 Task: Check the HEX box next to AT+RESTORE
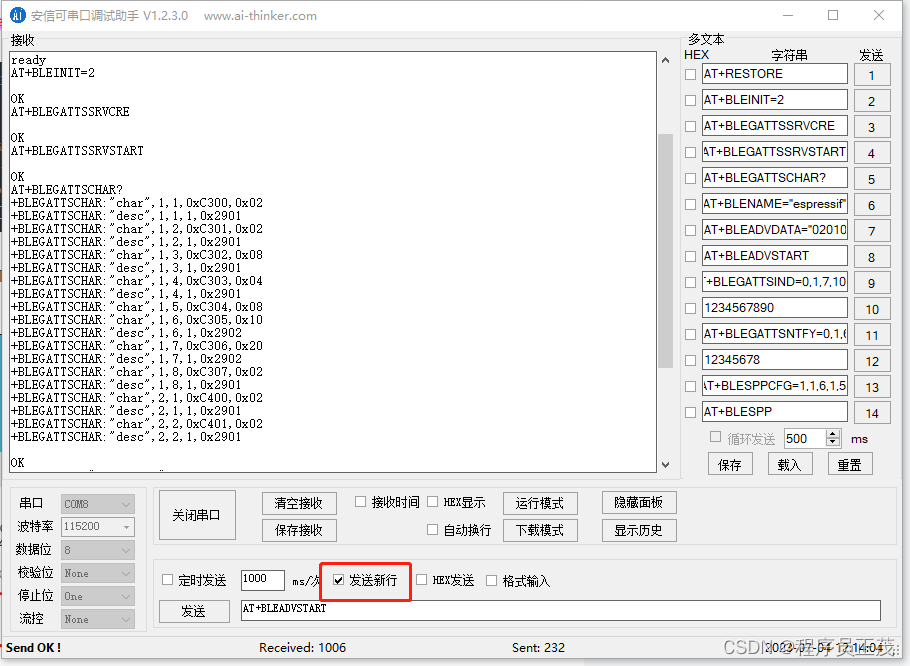[x=690, y=73]
